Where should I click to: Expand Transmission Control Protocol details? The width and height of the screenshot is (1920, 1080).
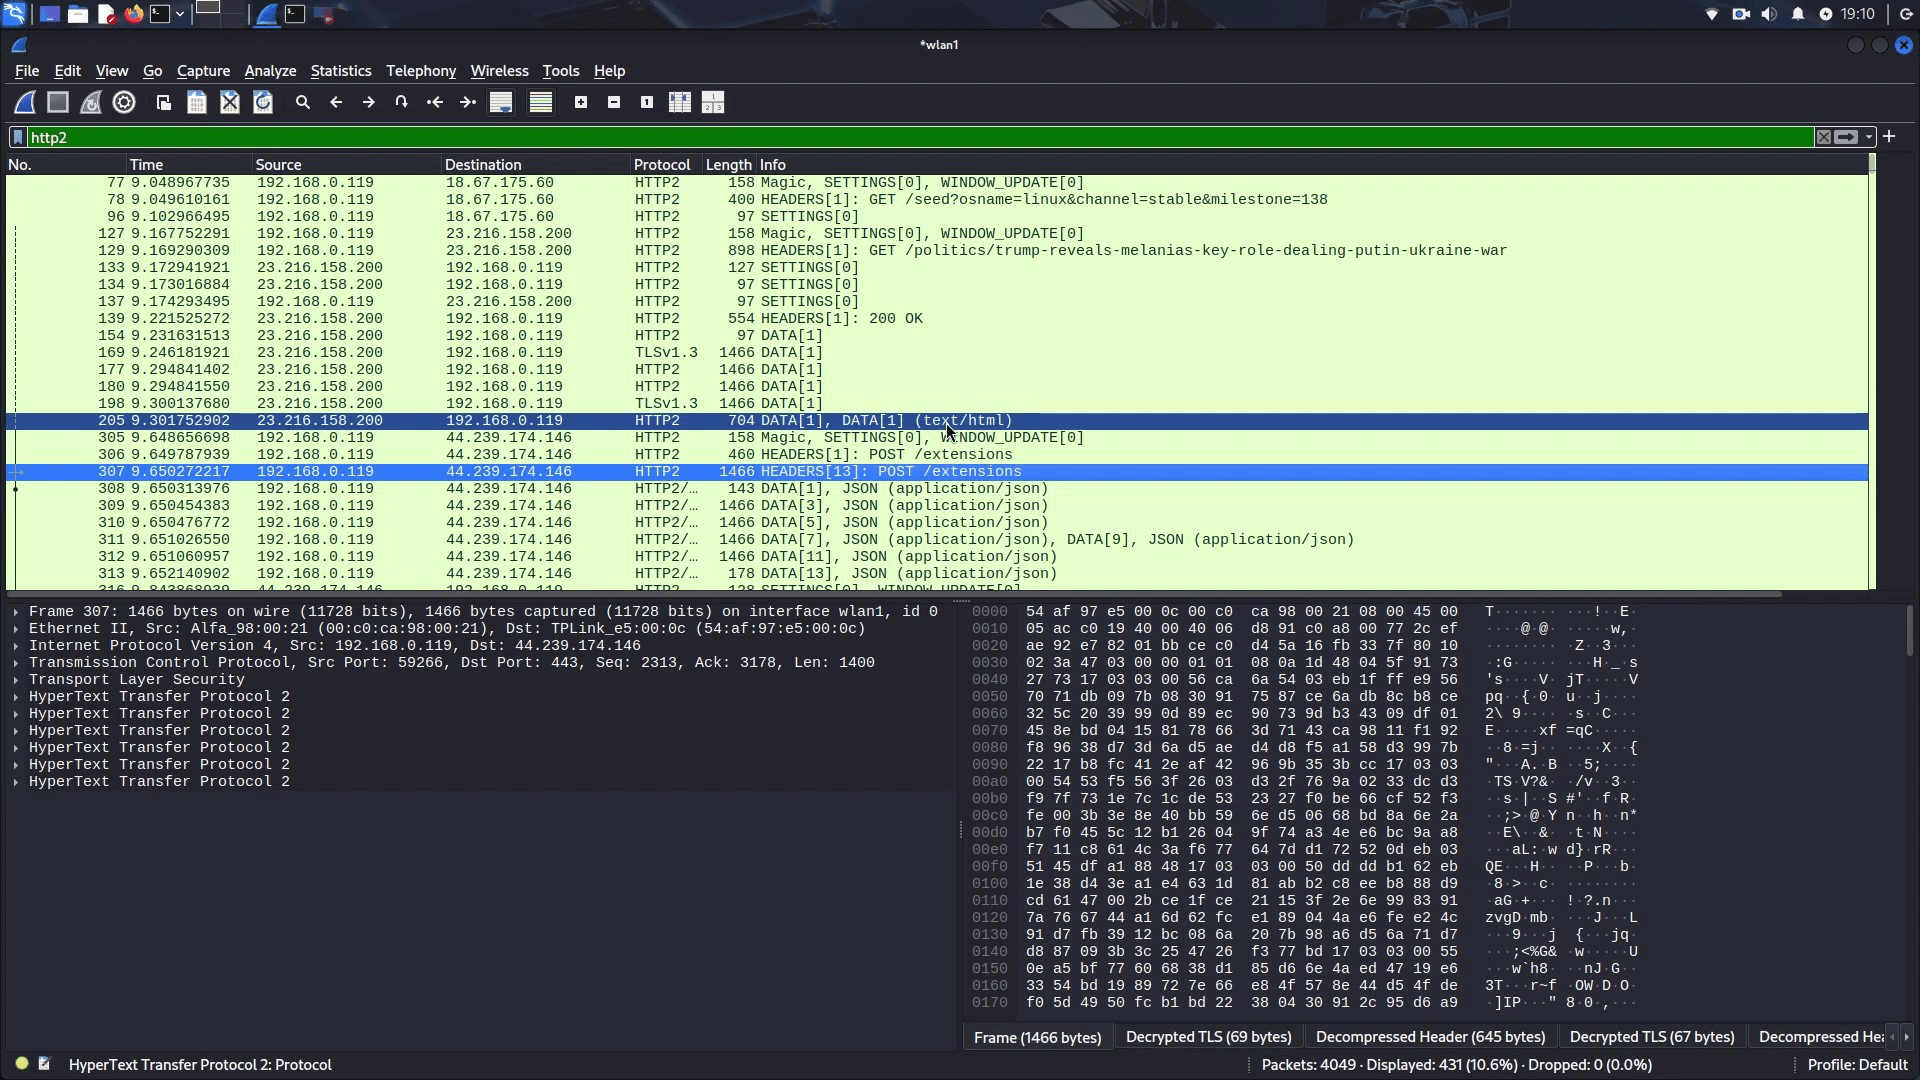pos(16,662)
